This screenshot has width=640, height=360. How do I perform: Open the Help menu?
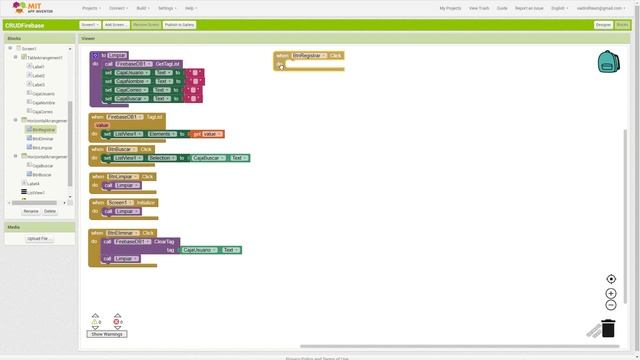click(191, 8)
